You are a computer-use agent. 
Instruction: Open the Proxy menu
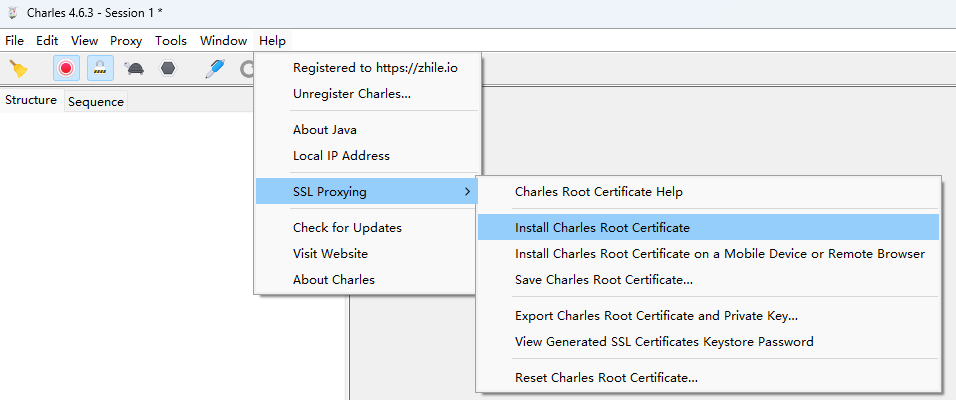point(126,41)
